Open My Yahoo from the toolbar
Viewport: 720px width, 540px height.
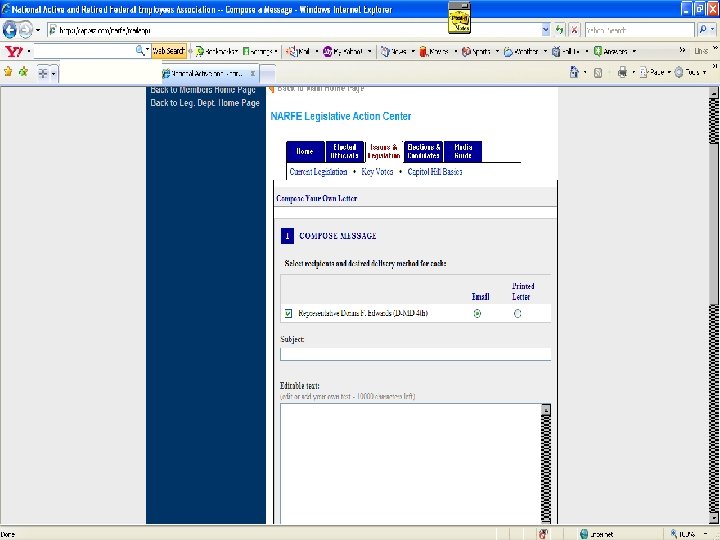pyautogui.click(x=343, y=51)
